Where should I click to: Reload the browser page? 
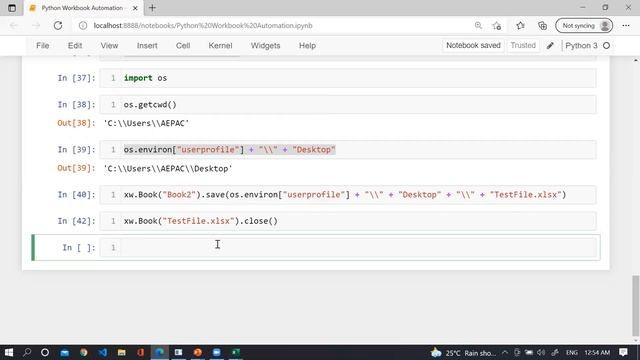point(58,26)
